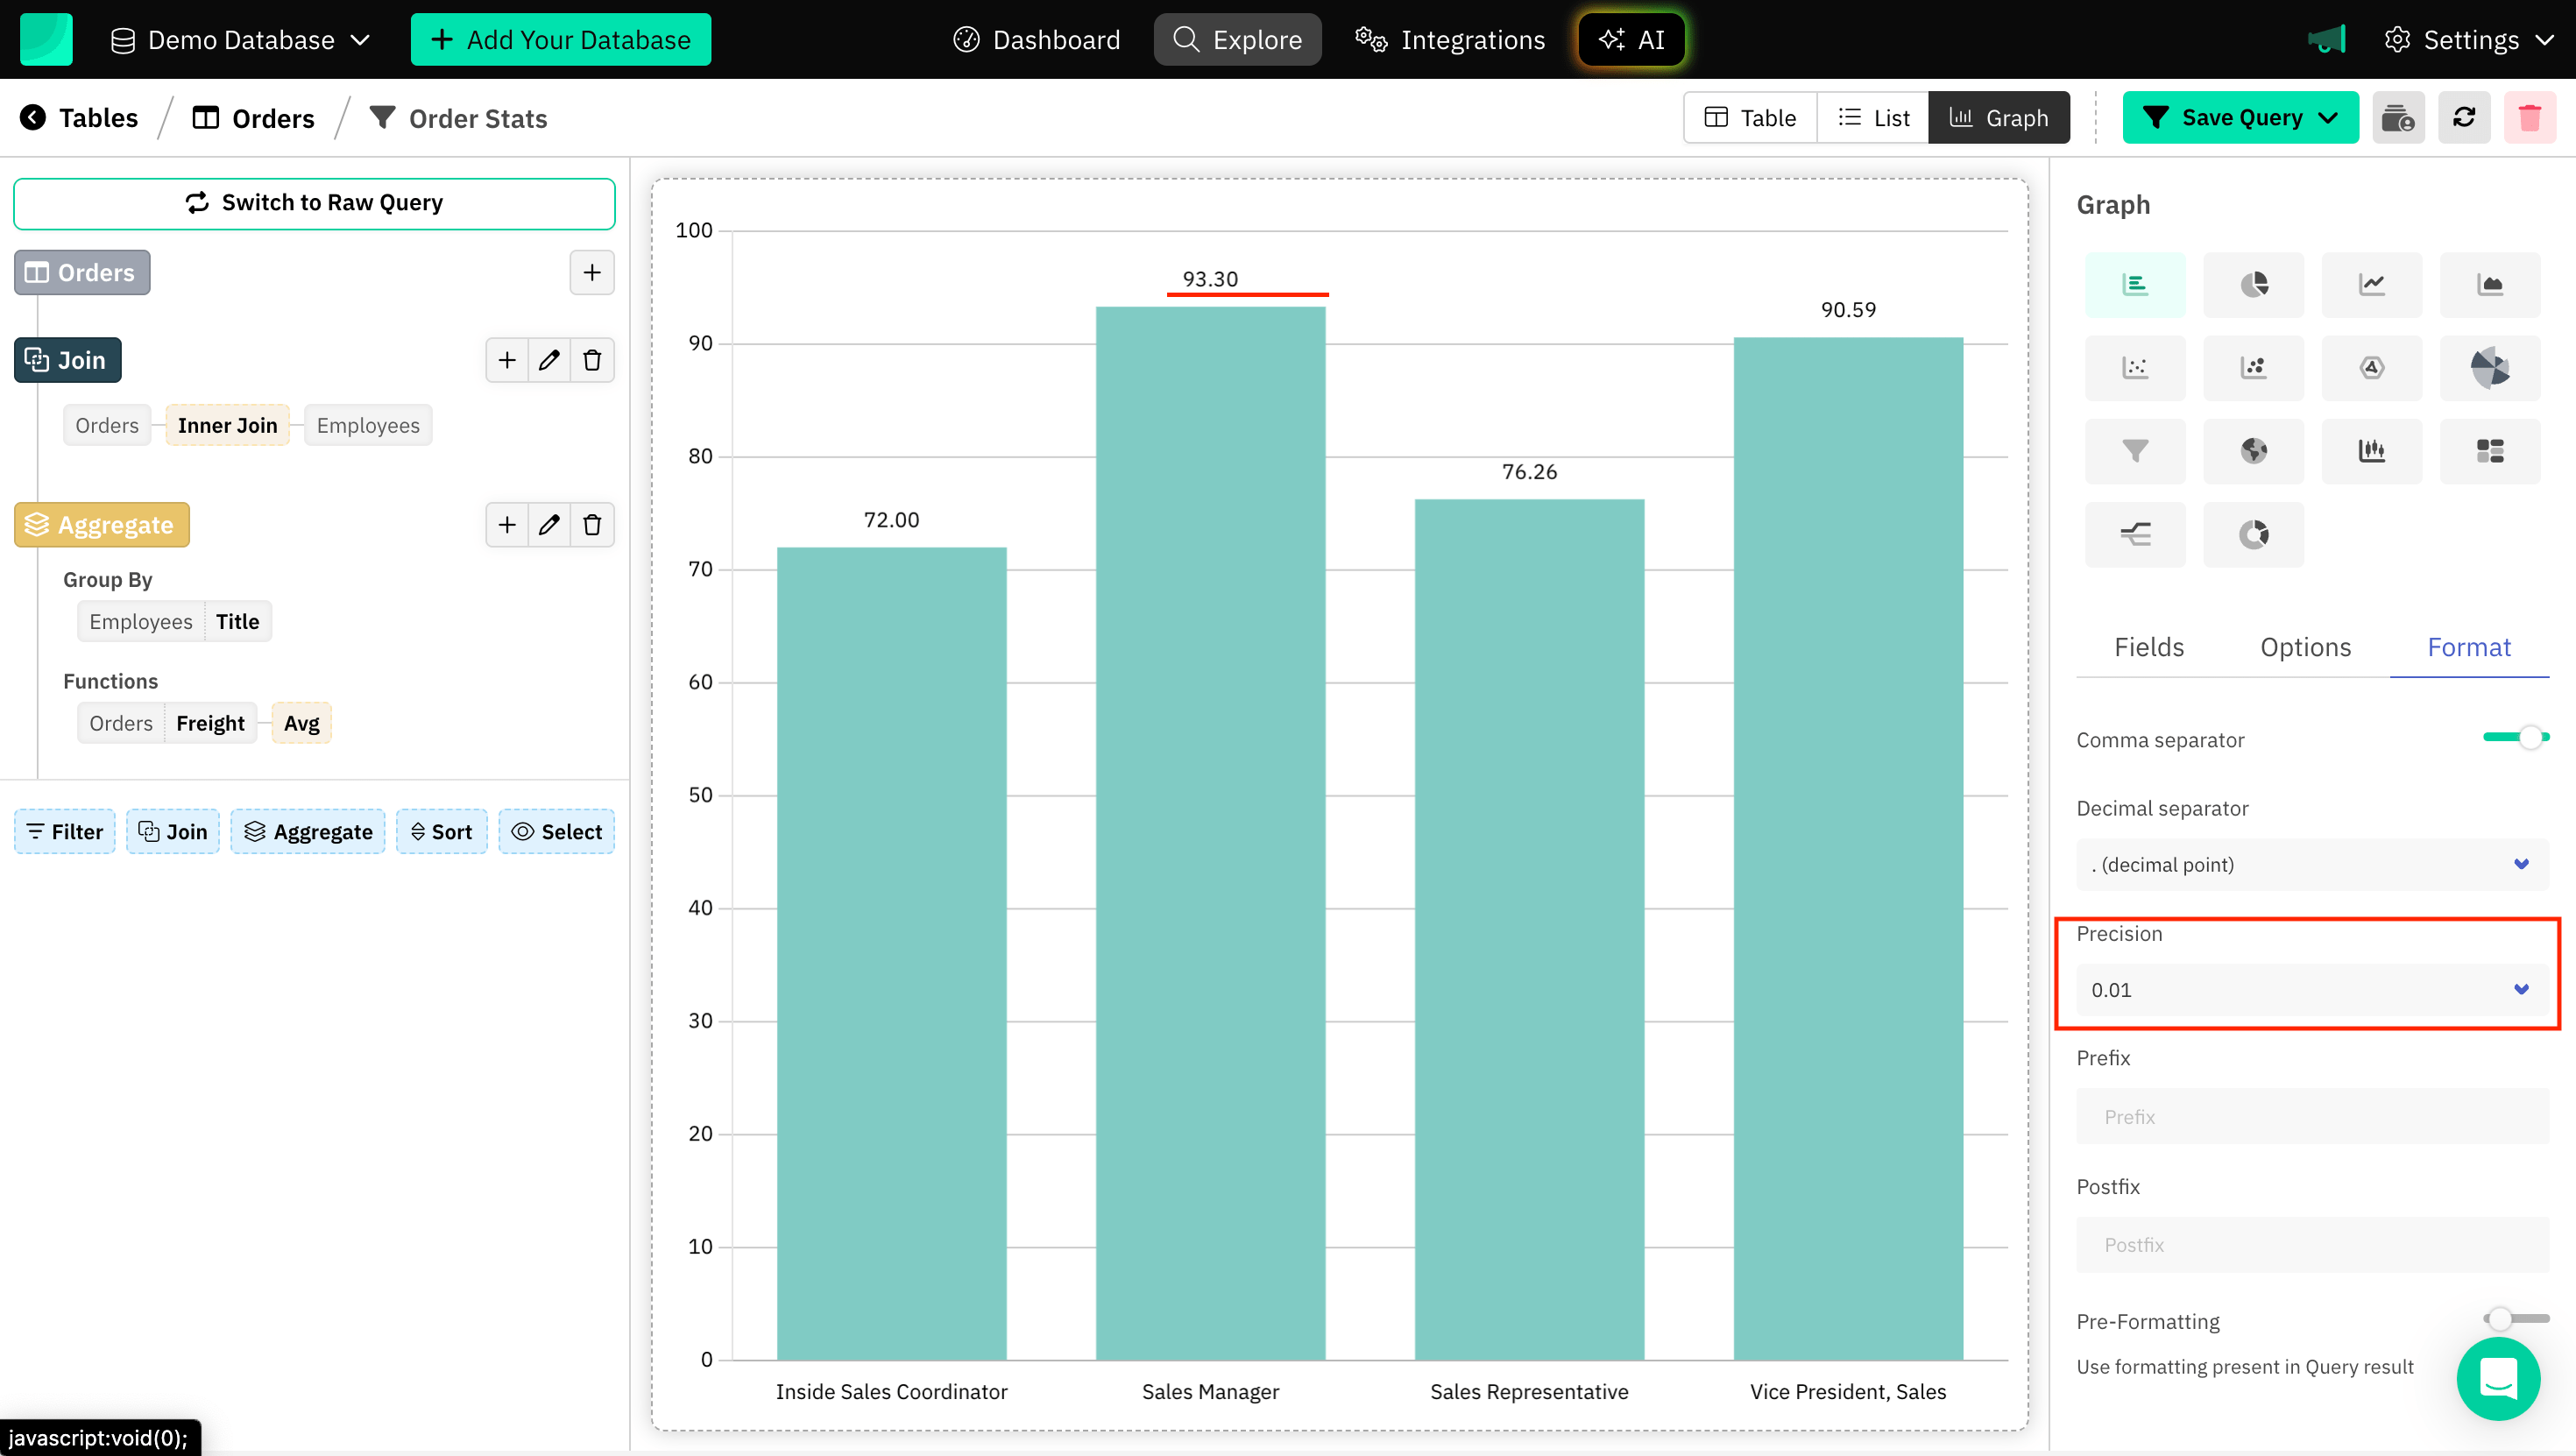The height and width of the screenshot is (1456, 2576).
Task: Select the pie chart graph type
Action: coord(2253,284)
